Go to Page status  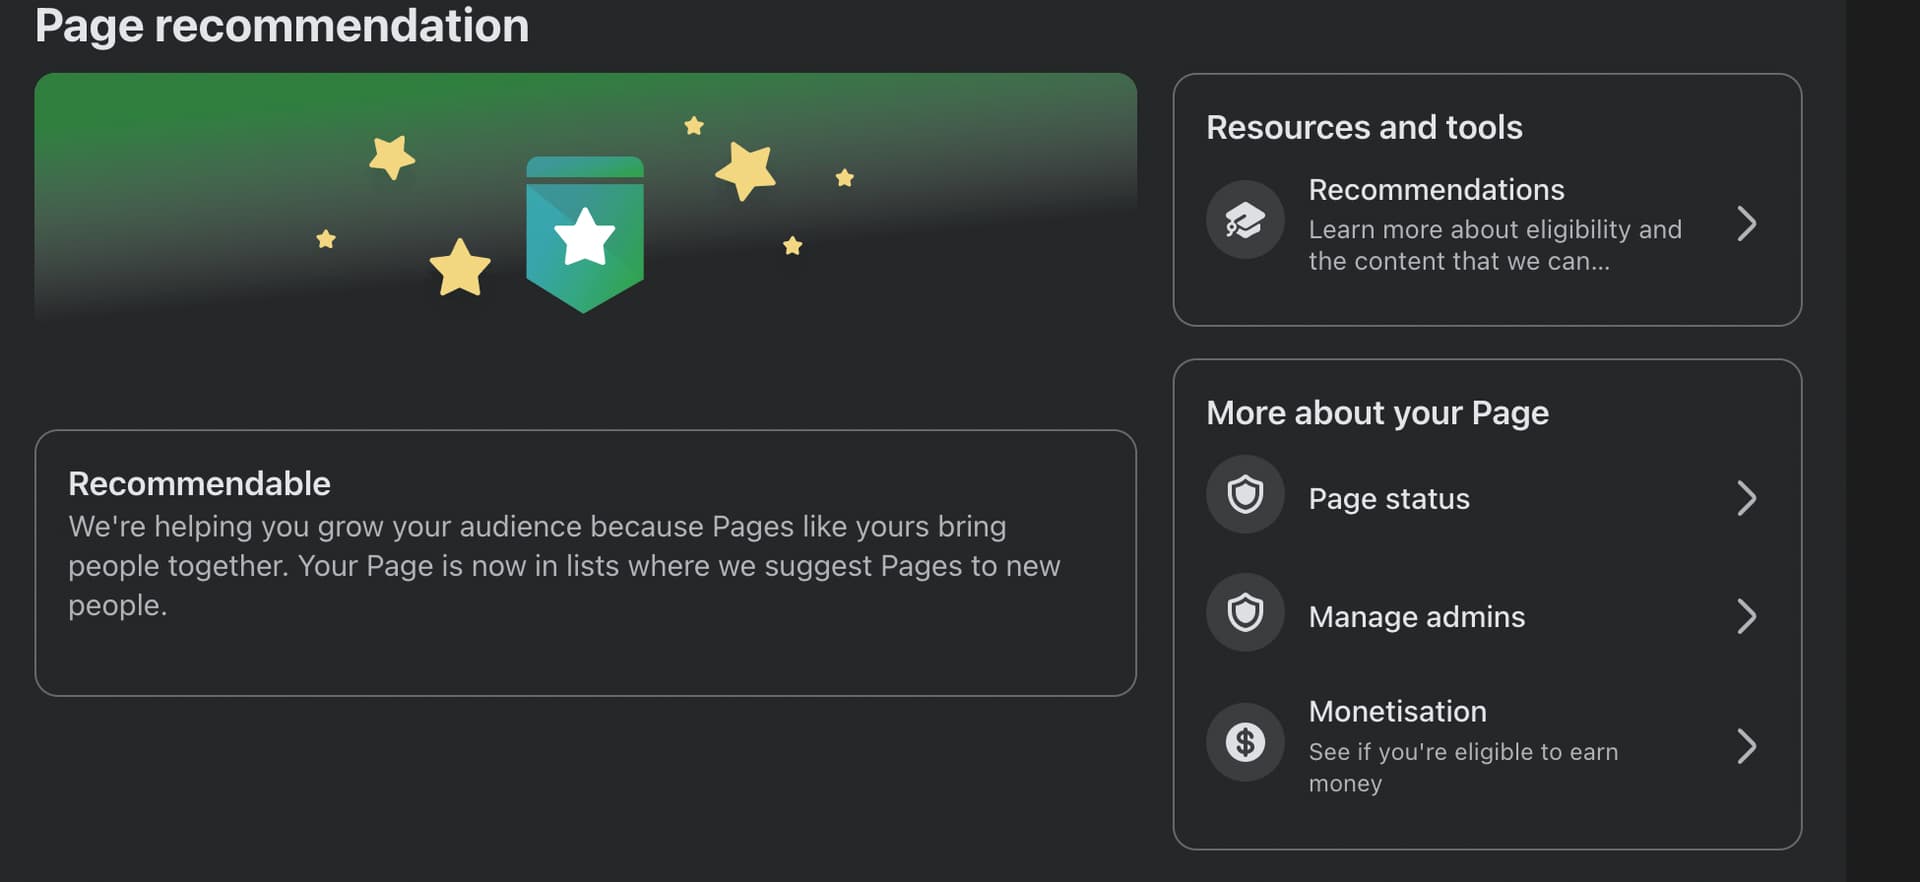tap(1486, 498)
